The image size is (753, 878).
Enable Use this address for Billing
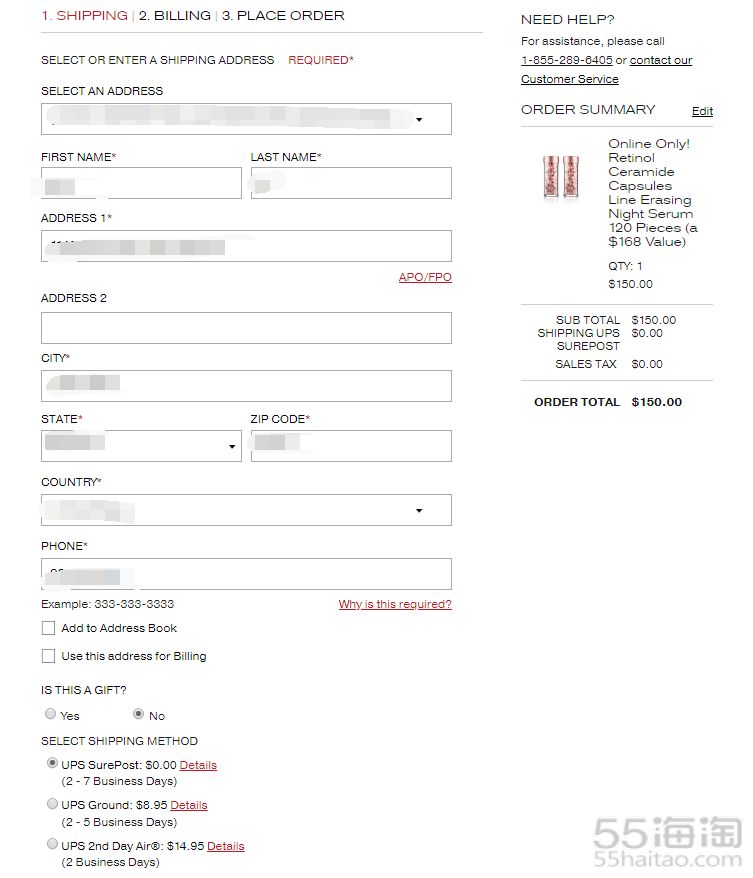tap(49, 656)
